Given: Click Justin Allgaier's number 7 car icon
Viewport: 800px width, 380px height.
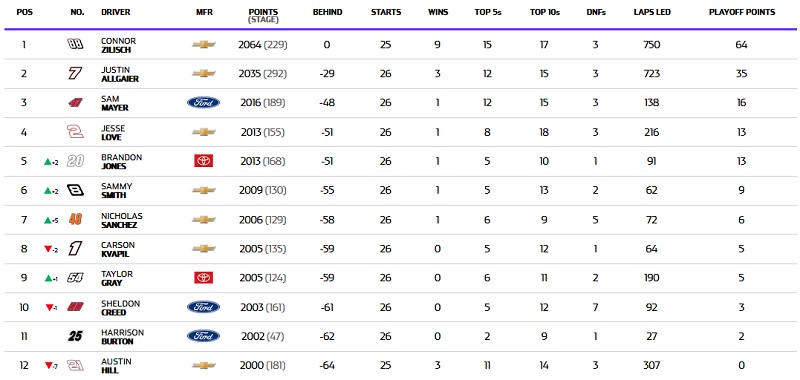Looking at the screenshot, I should pos(75,73).
